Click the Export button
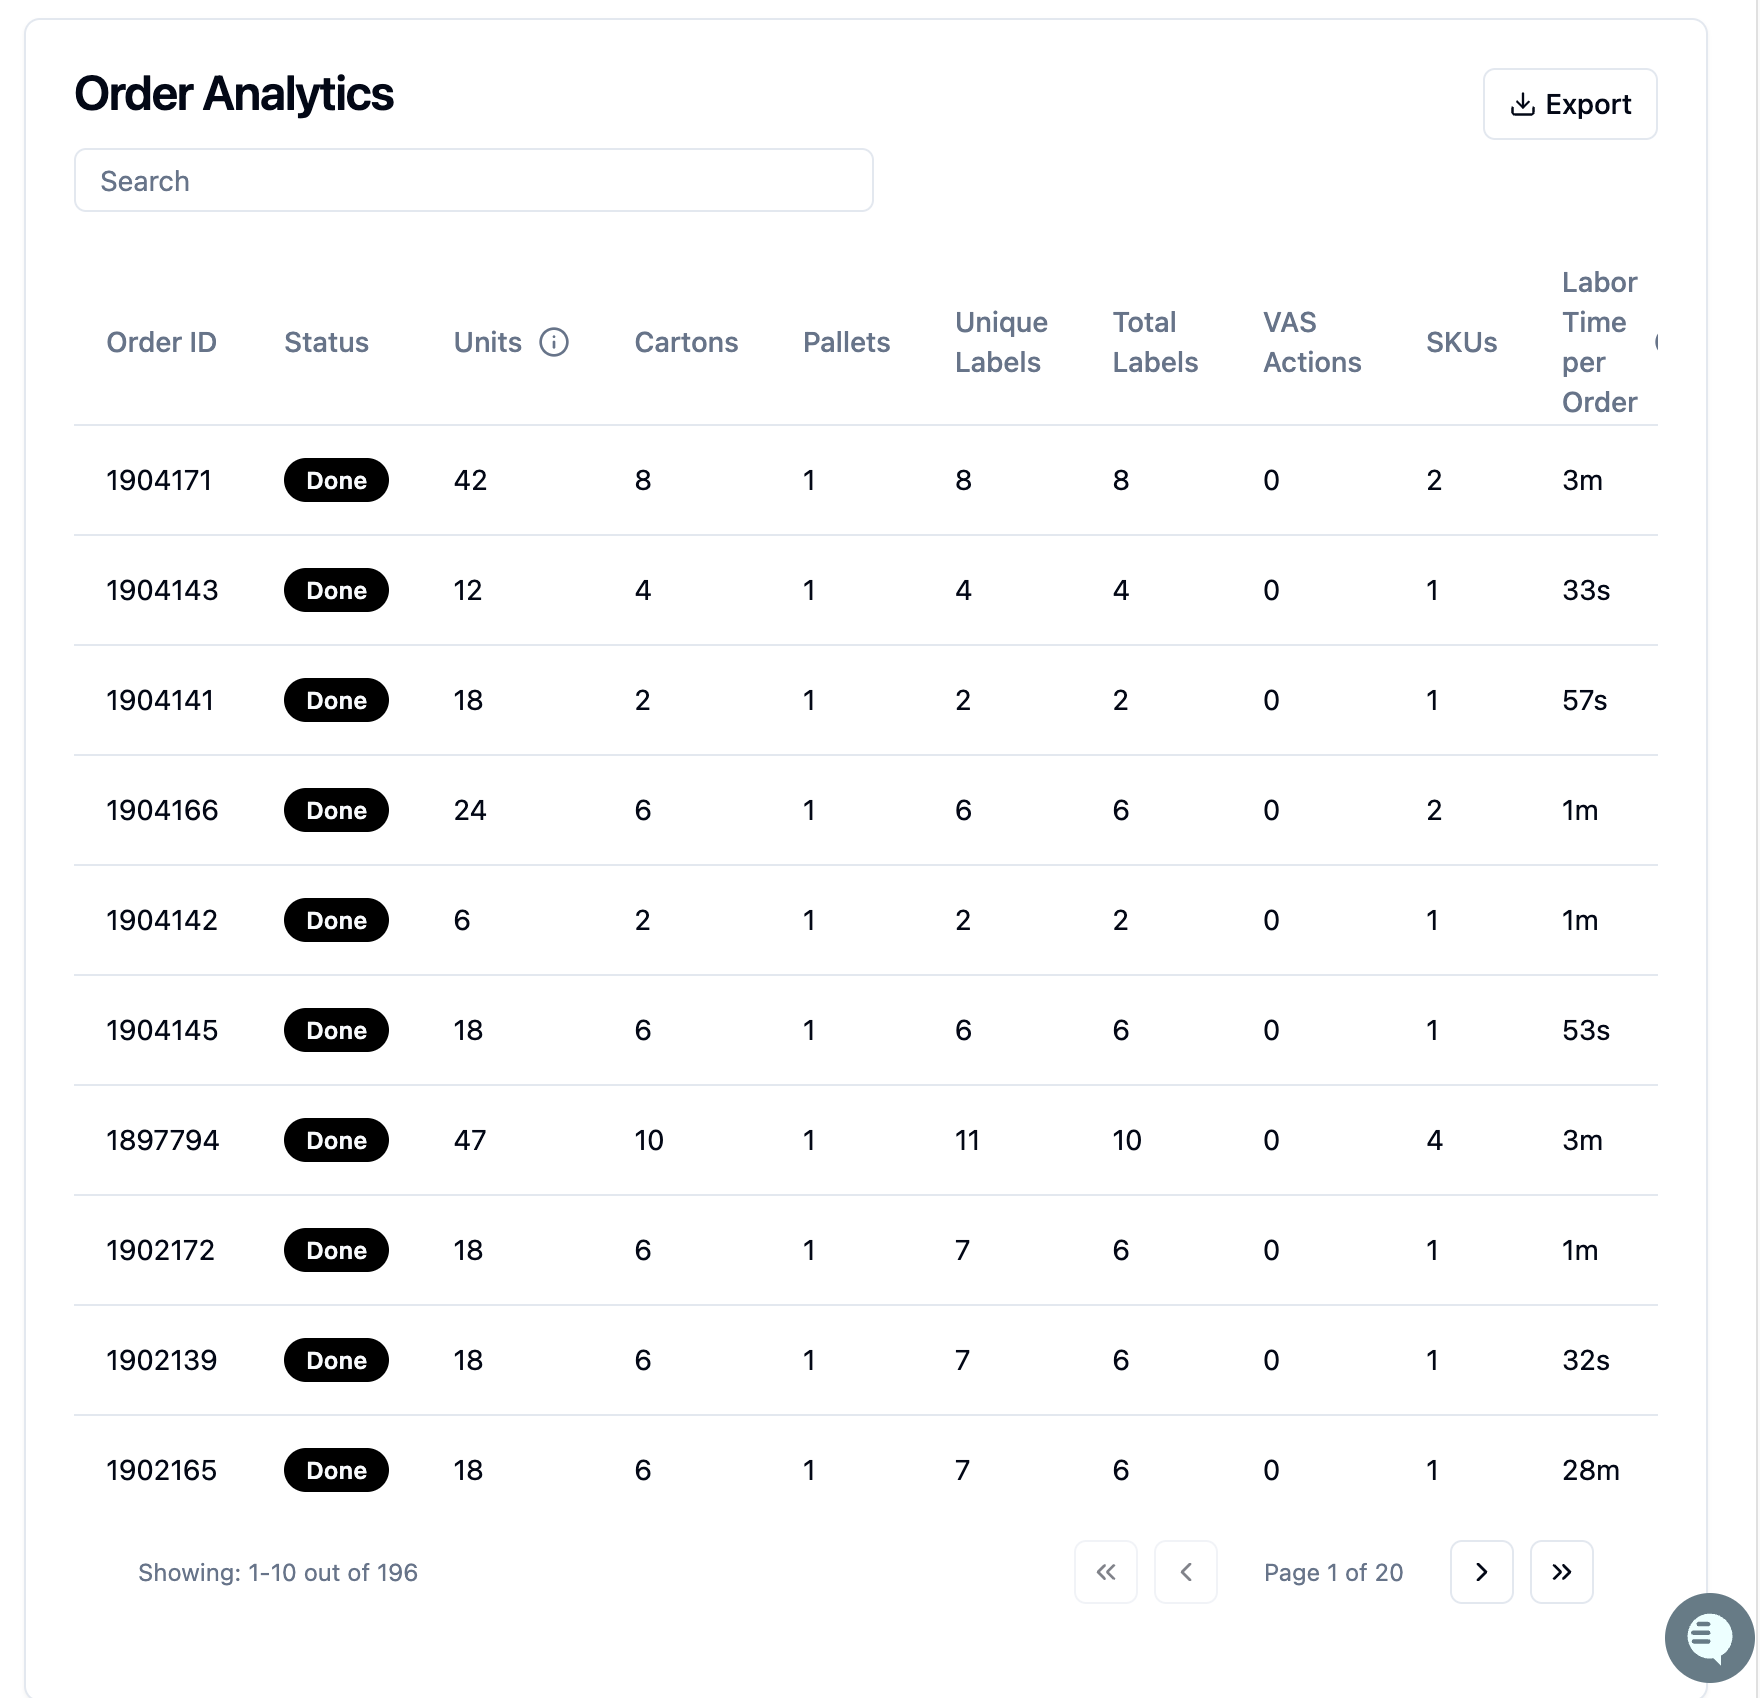 [1570, 104]
